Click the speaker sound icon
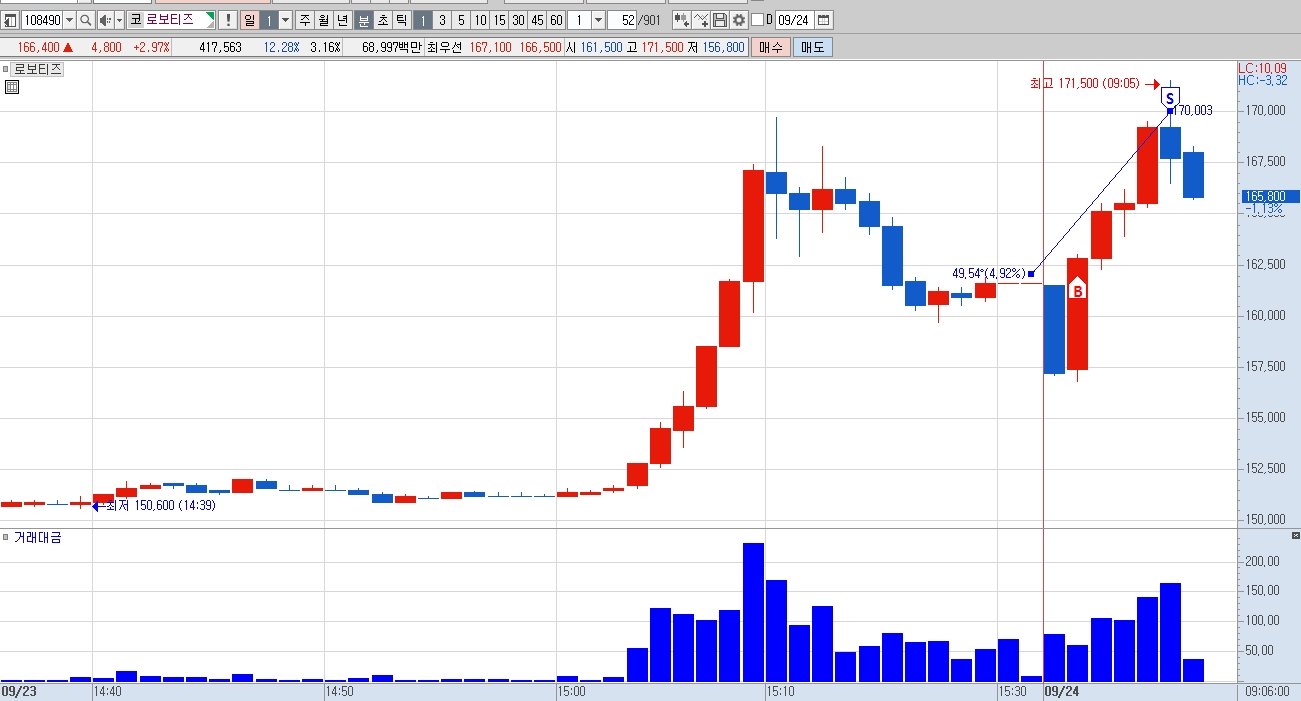1301x701 pixels. click(105, 20)
